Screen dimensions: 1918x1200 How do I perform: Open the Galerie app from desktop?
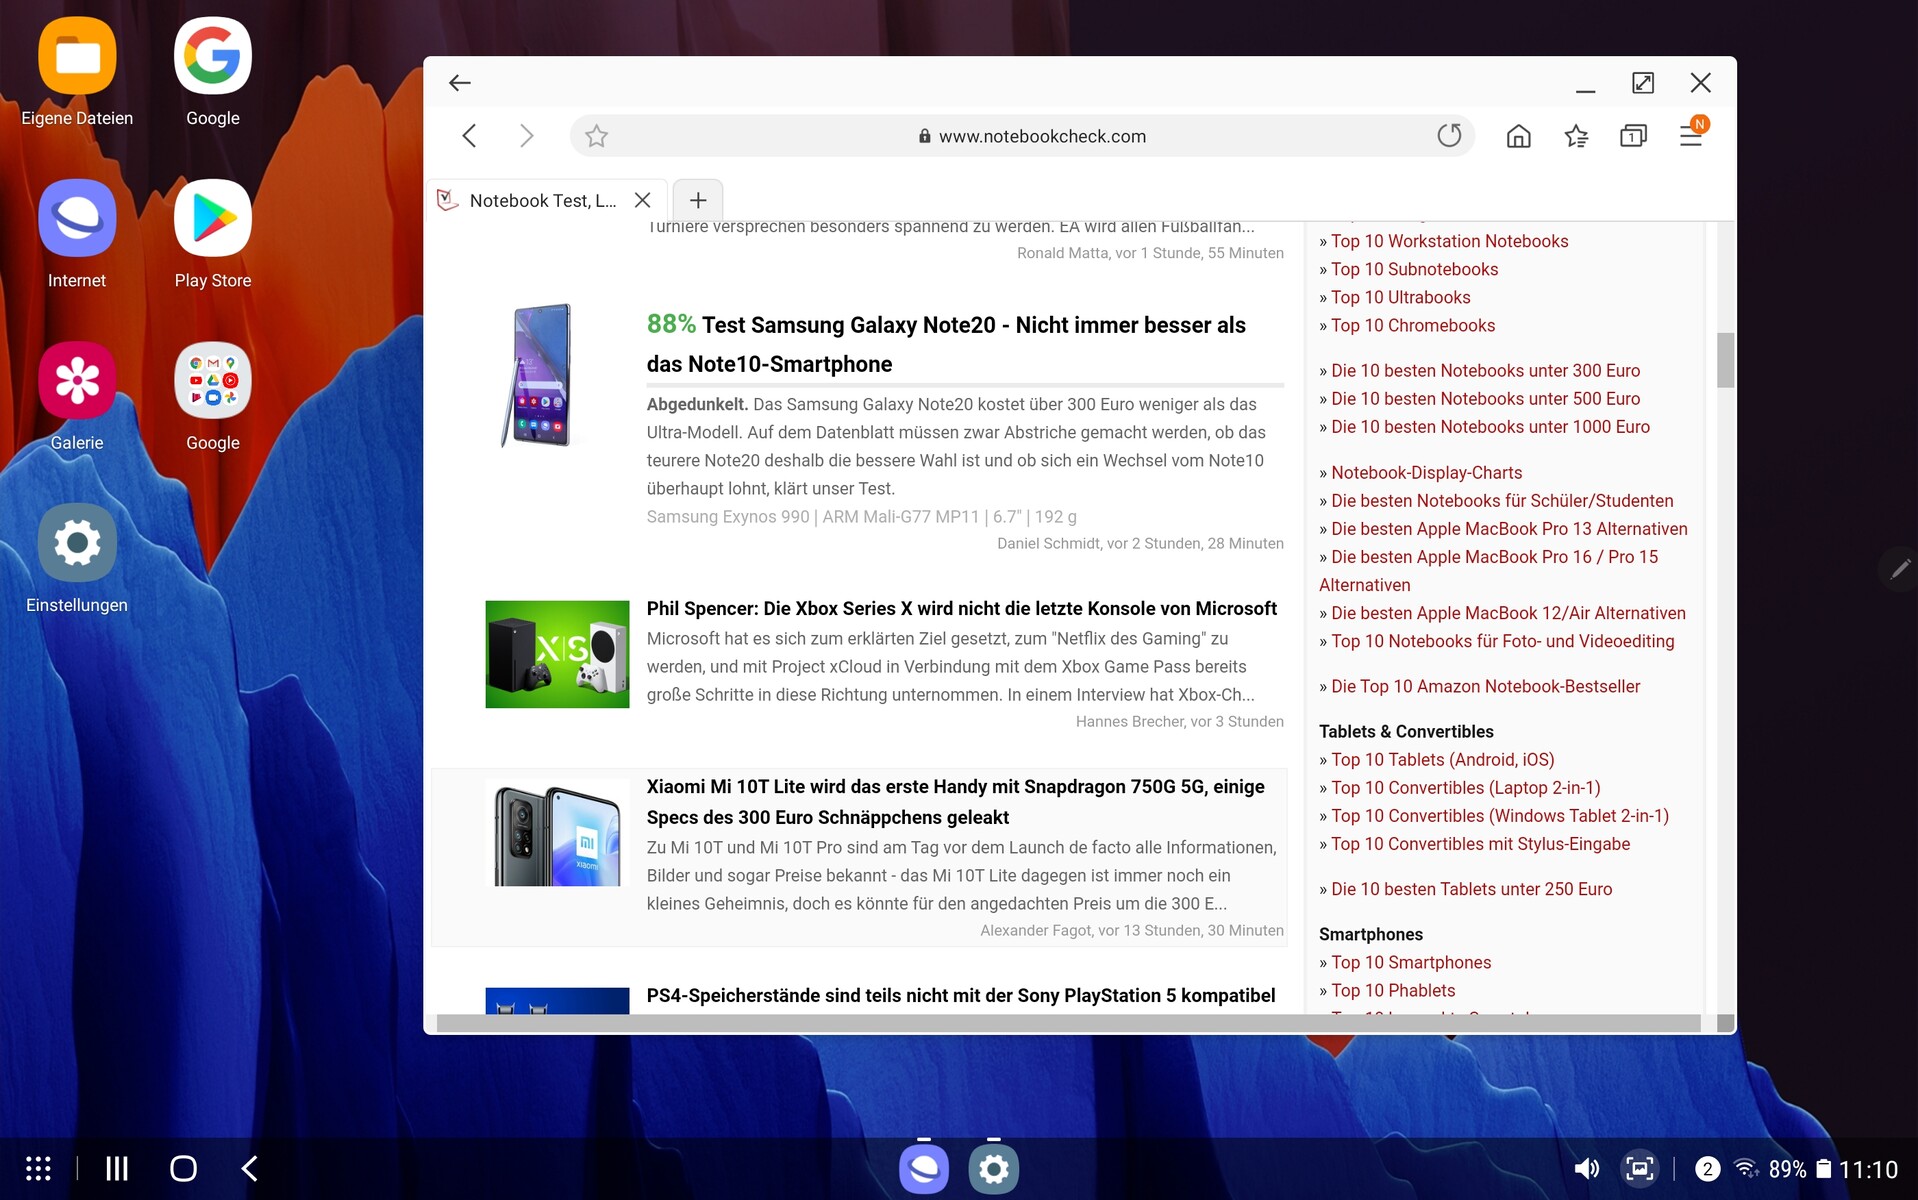77,381
